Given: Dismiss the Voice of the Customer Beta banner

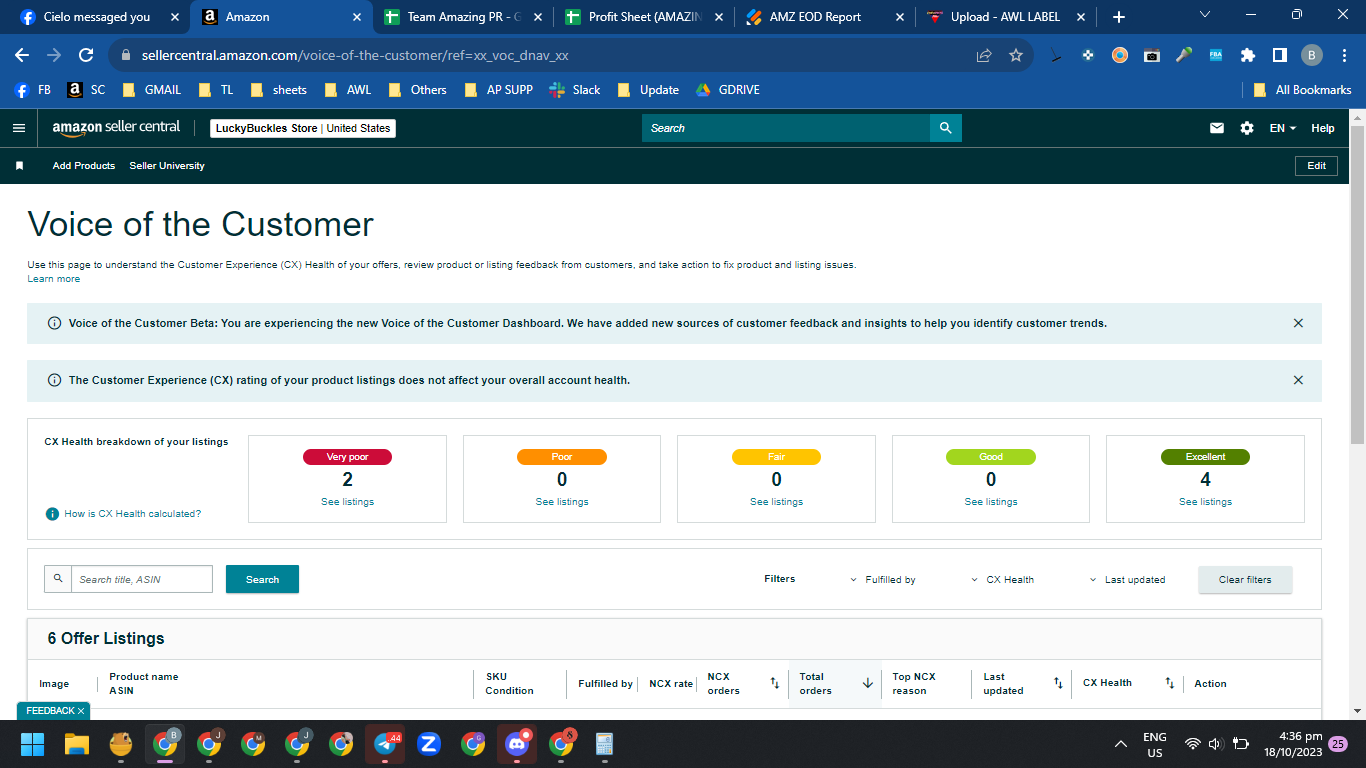Looking at the screenshot, I should pos(1298,323).
